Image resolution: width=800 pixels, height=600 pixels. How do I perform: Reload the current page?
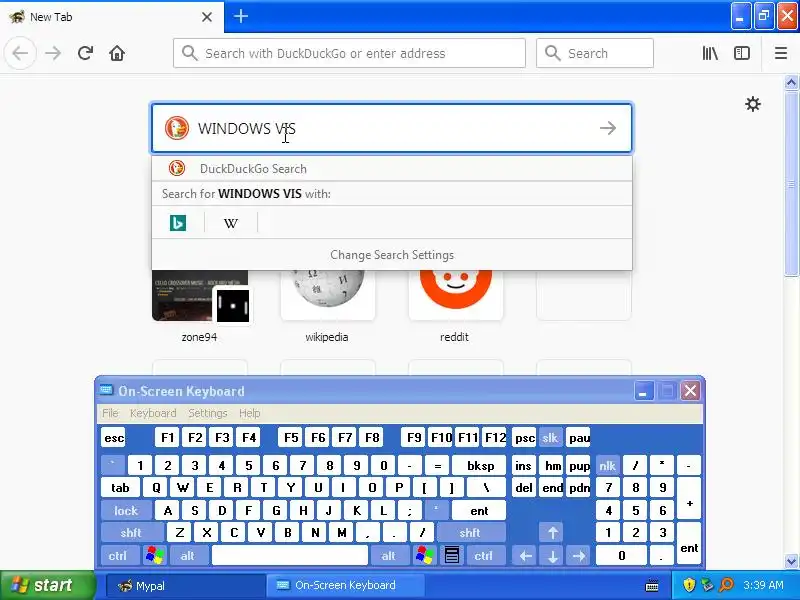[85, 53]
